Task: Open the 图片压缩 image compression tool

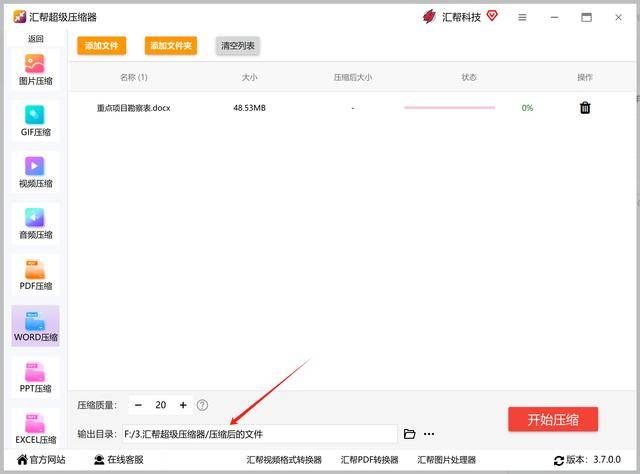Action: point(36,69)
